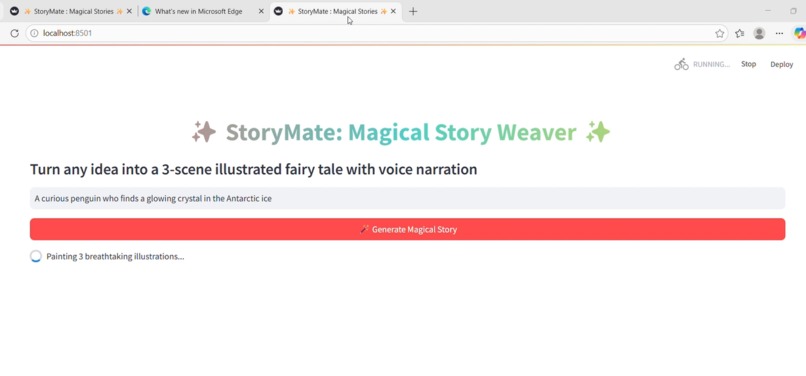The height and width of the screenshot is (376, 806).
Task: Close the first StoryMate tab
Action: [x=129, y=11]
